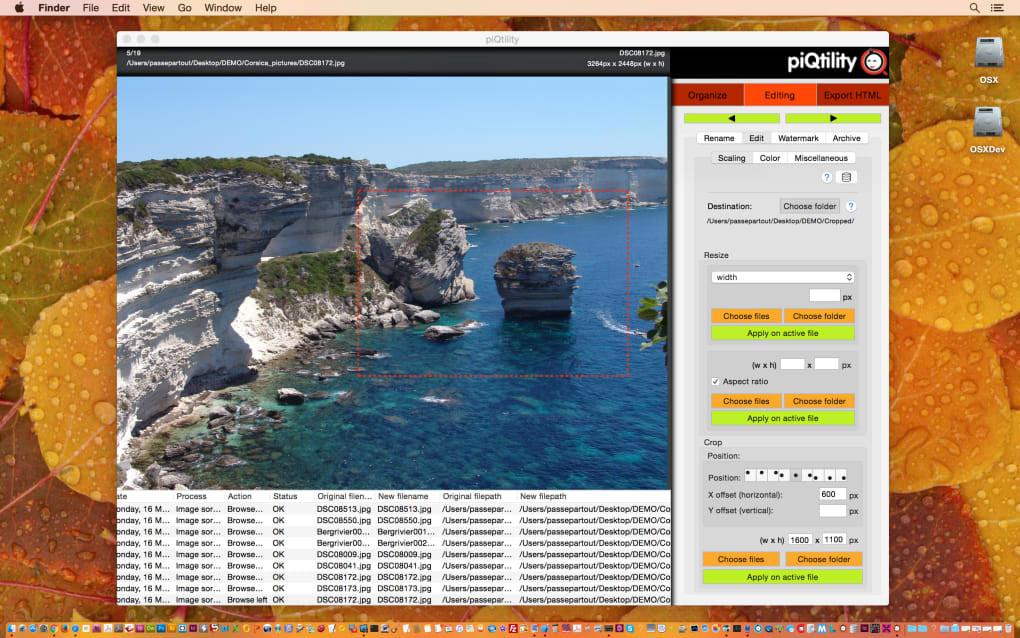
Task: Open the Rename sub-tab
Action: coord(719,139)
